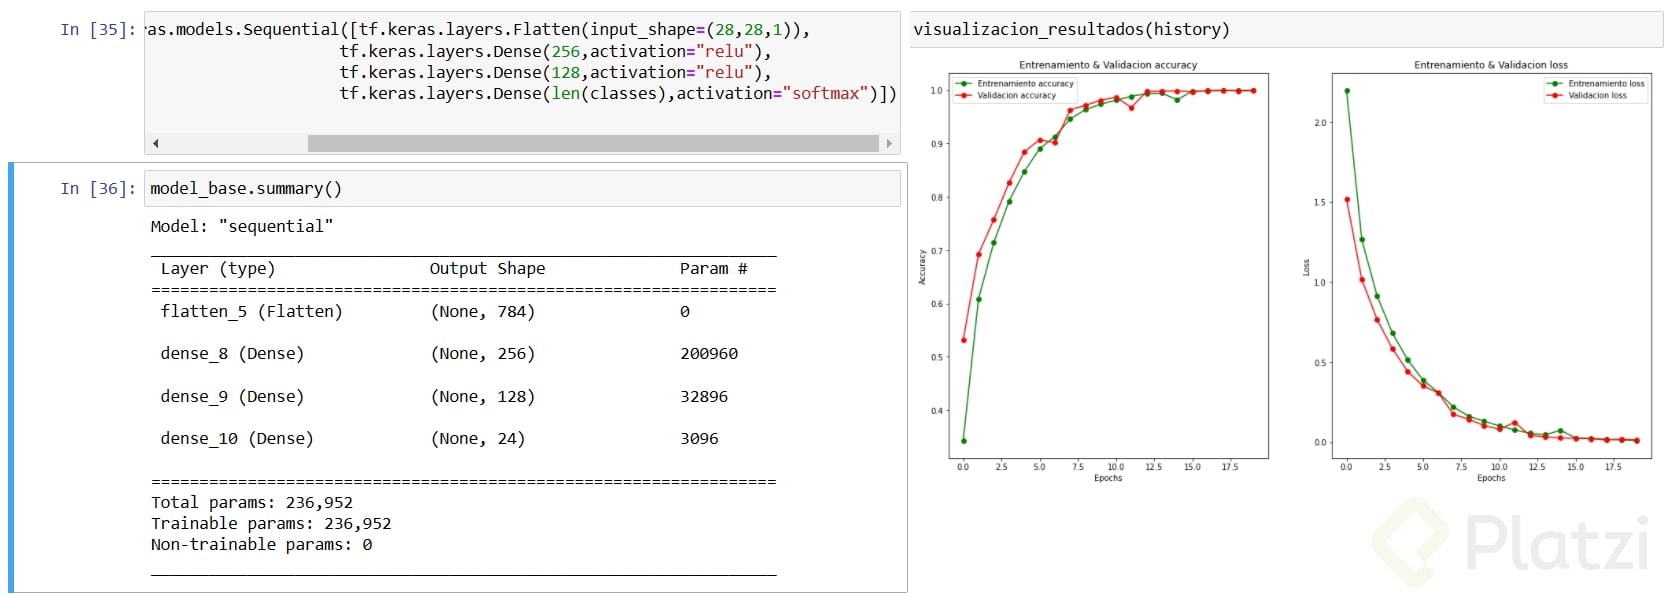Select the In [36]: prompt label
The image size is (1665, 594).
point(97,188)
